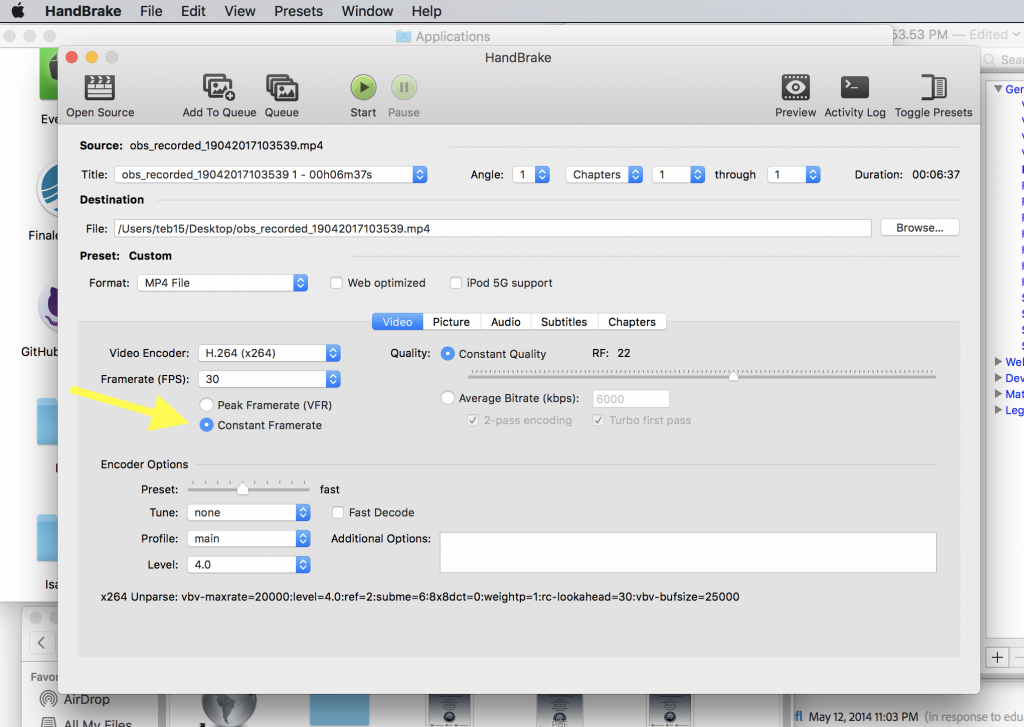Open the Title dropdown
Image resolution: width=1024 pixels, height=727 pixels.
pyautogui.click(x=271, y=174)
